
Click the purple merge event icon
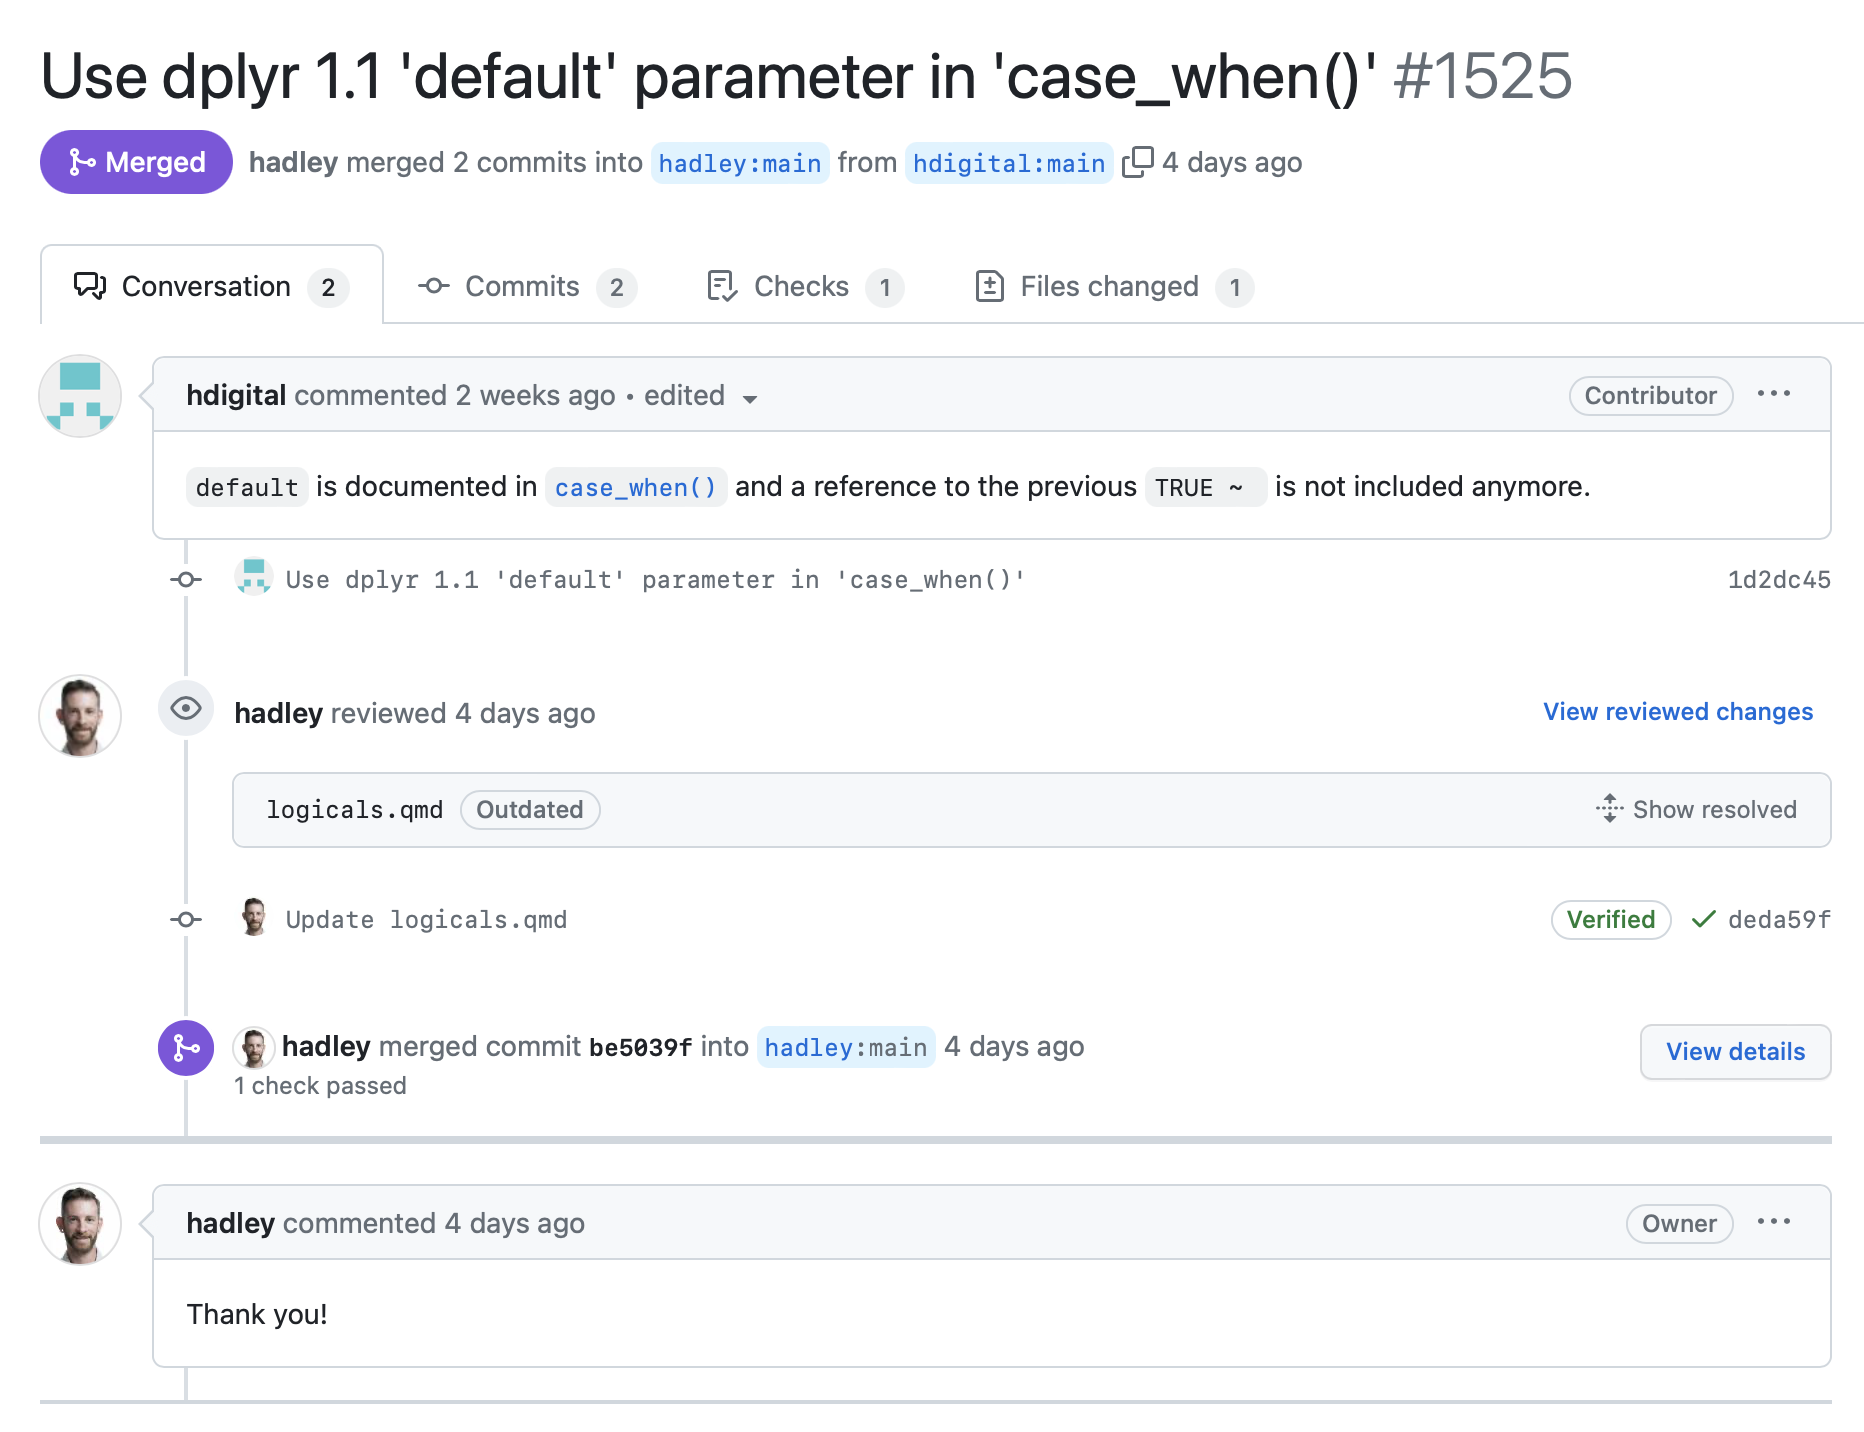click(x=186, y=1048)
